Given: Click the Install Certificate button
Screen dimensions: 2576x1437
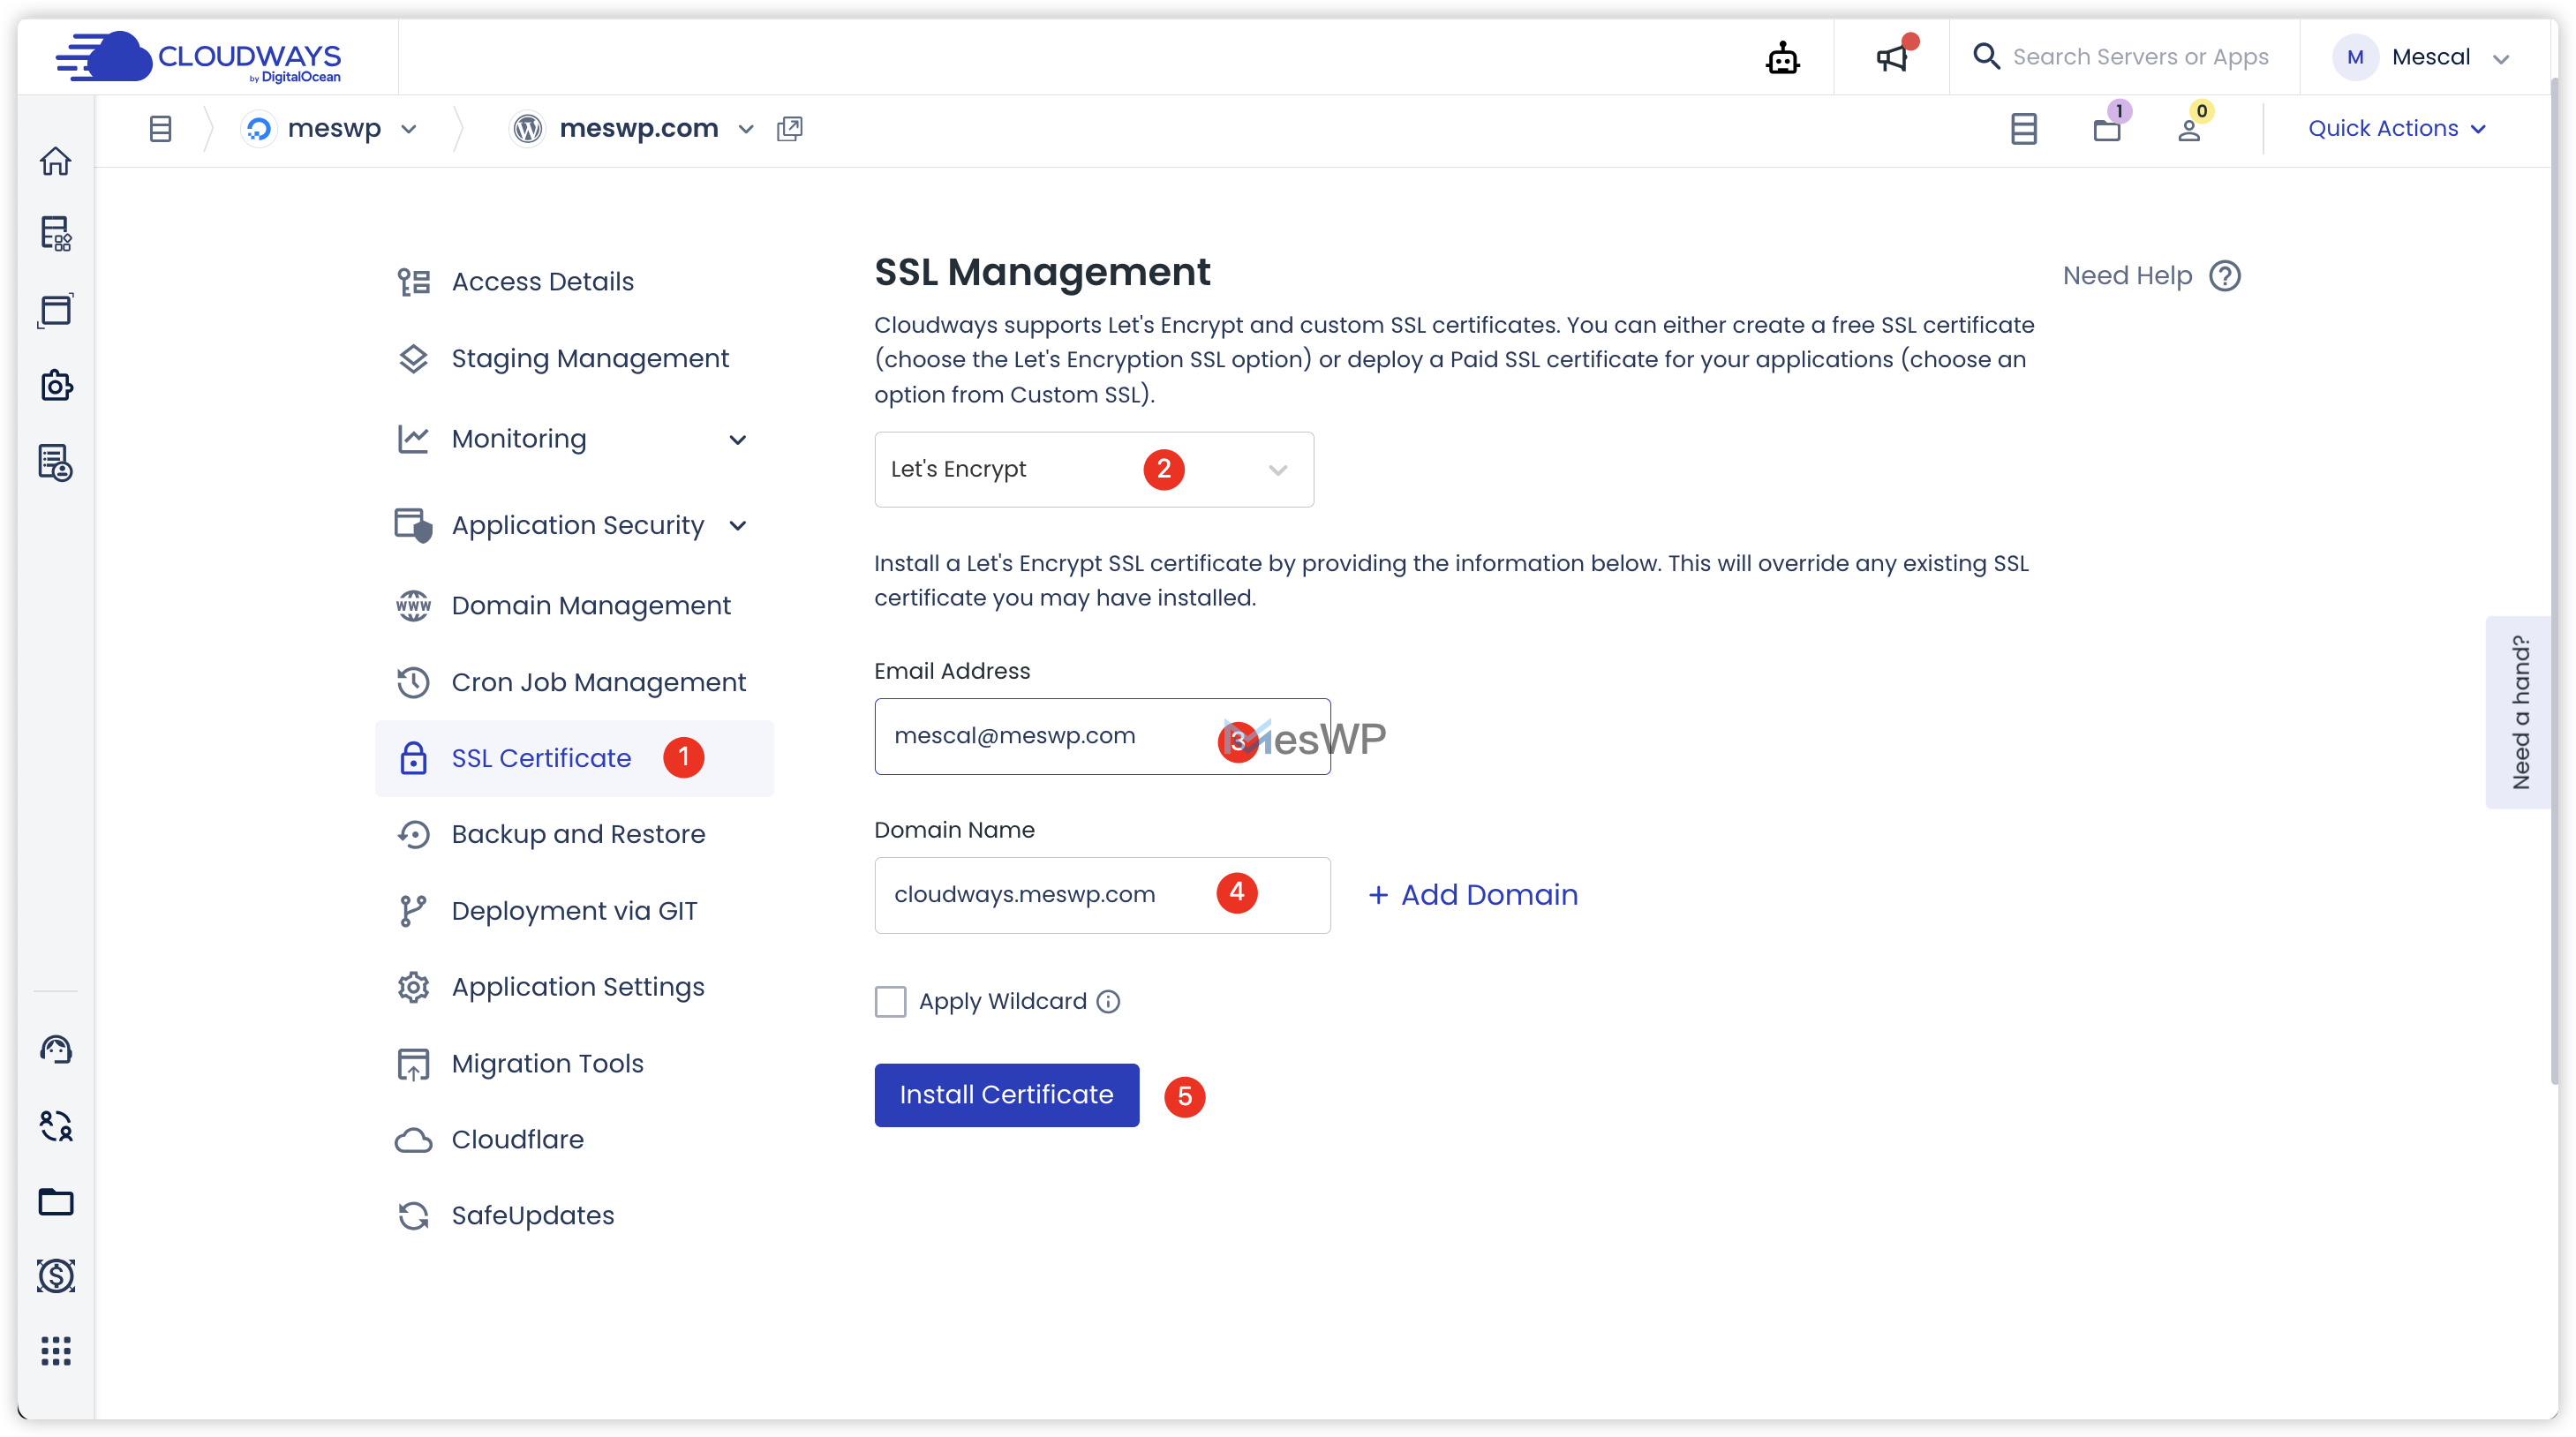Looking at the screenshot, I should (1006, 1096).
